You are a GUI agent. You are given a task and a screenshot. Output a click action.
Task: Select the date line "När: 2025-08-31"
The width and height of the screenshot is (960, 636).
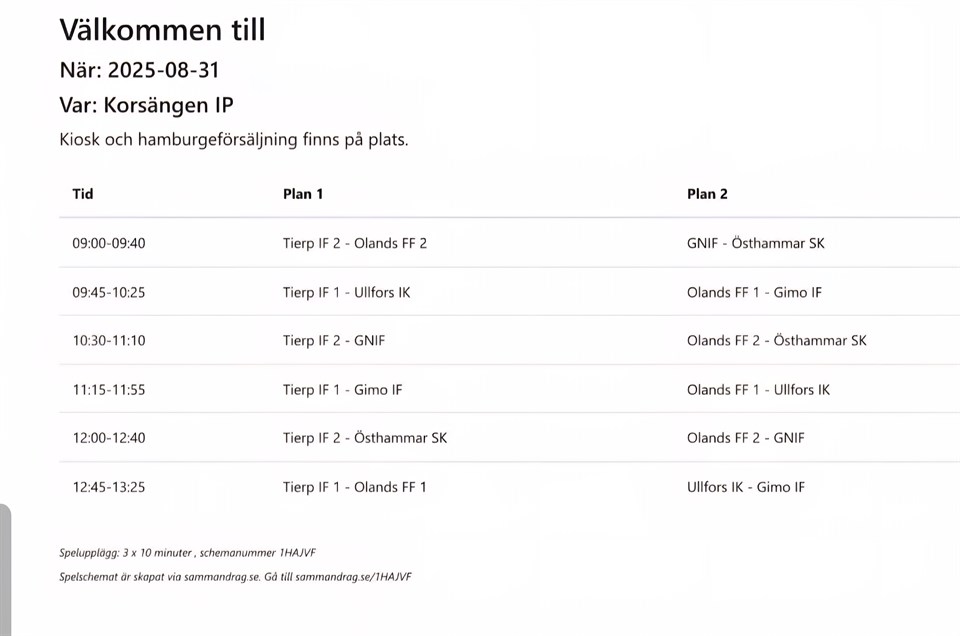click(139, 70)
